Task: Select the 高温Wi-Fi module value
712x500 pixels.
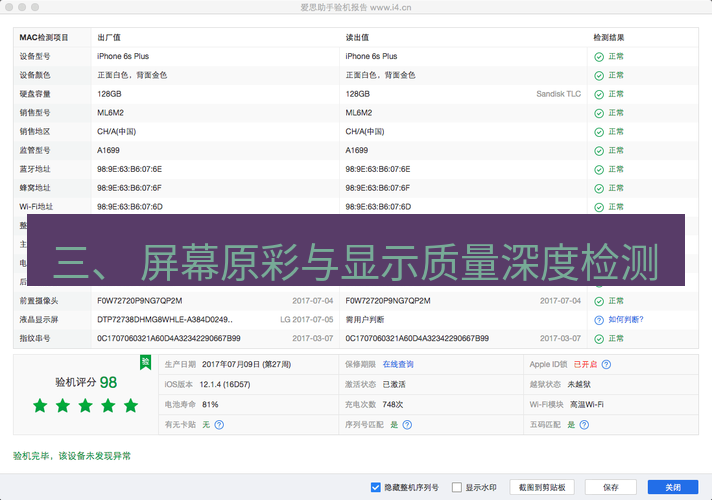Action: [x=587, y=404]
